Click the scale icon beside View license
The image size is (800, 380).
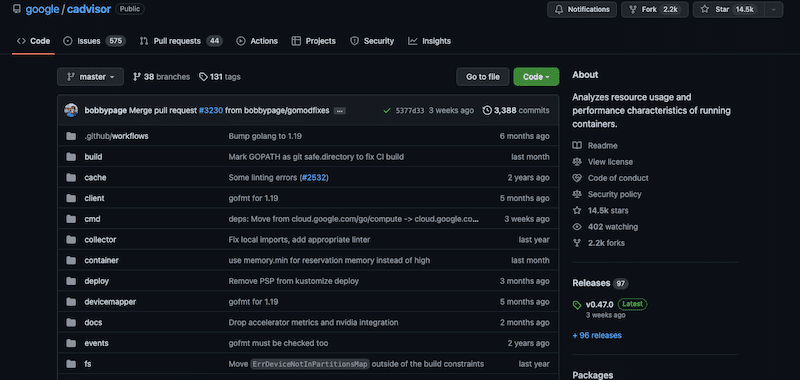[x=577, y=162]
